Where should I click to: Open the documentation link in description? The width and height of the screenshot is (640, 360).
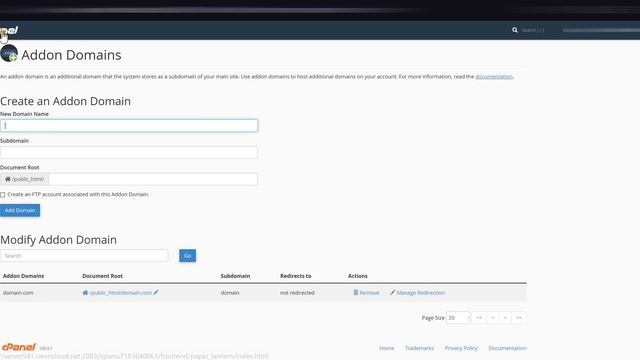(x=494, y=76)
